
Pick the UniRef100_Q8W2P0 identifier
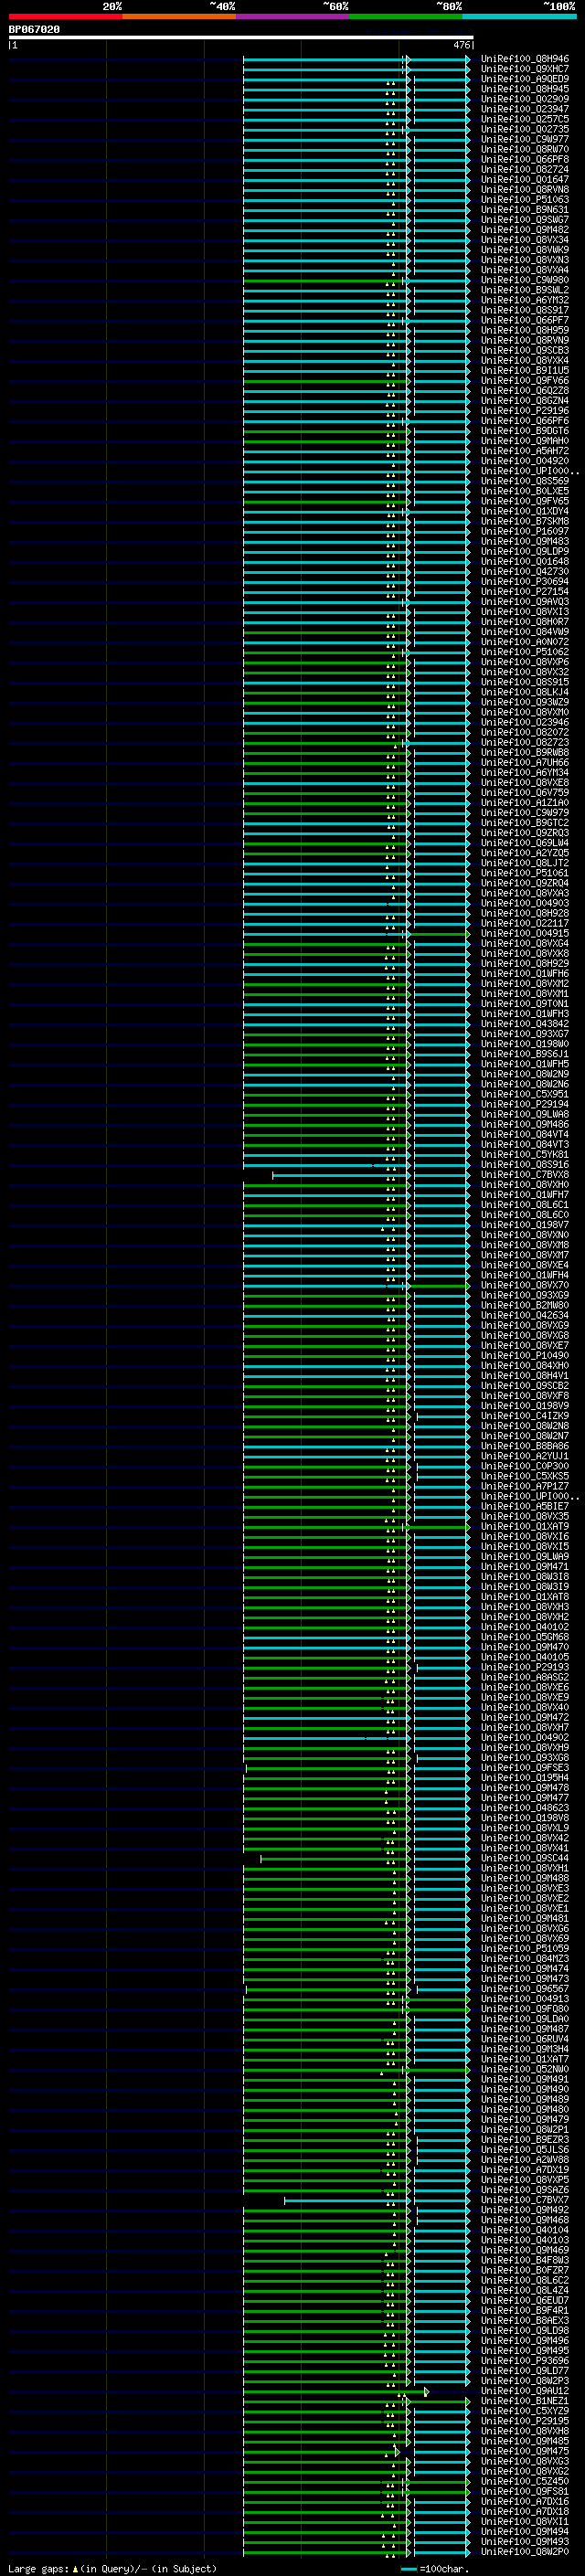525,2551
